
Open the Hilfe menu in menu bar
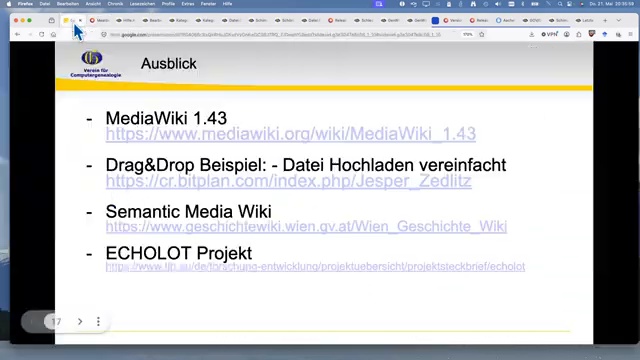(x=227, y=4)
